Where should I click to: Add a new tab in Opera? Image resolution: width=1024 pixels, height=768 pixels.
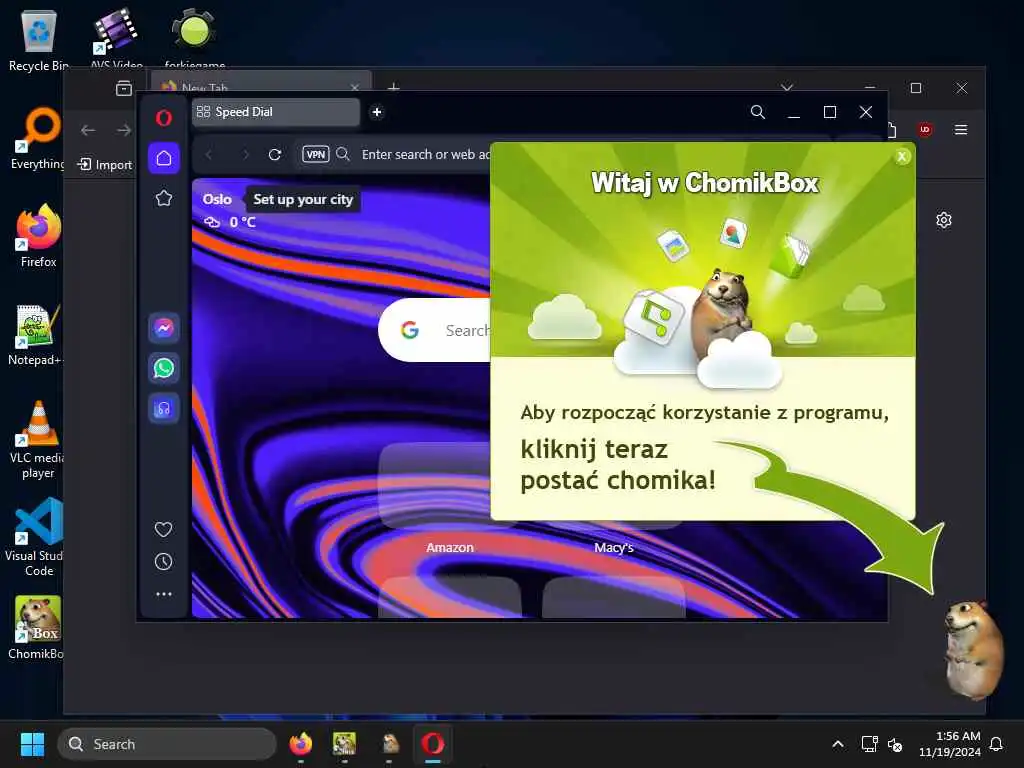tap(377, 112)
